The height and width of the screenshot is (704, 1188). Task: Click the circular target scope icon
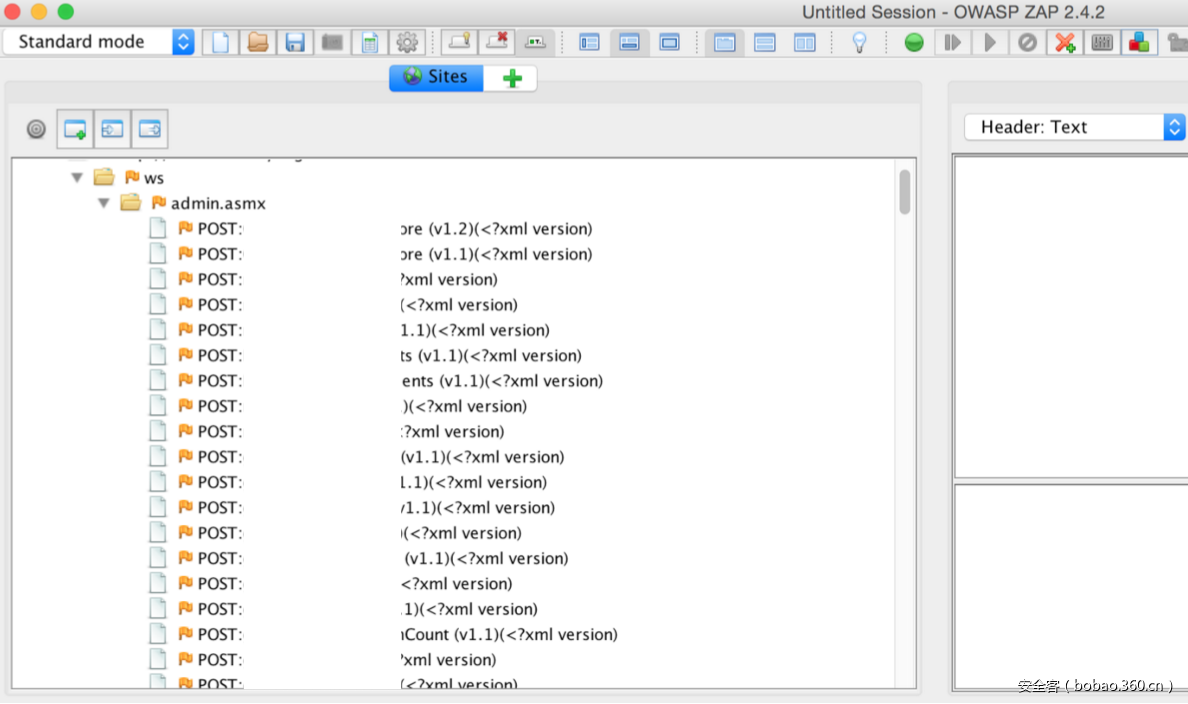(x=36, y=129)
